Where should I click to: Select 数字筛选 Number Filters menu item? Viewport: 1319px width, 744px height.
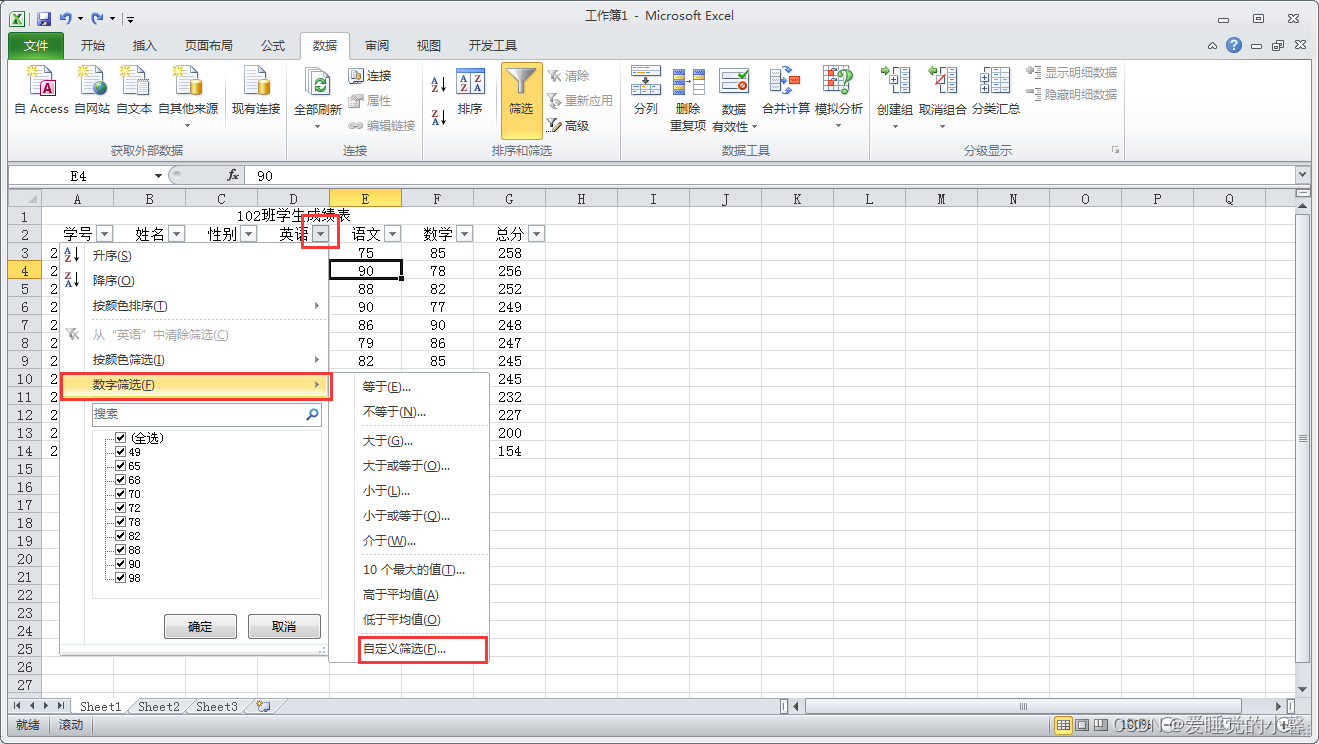[194, 385]
